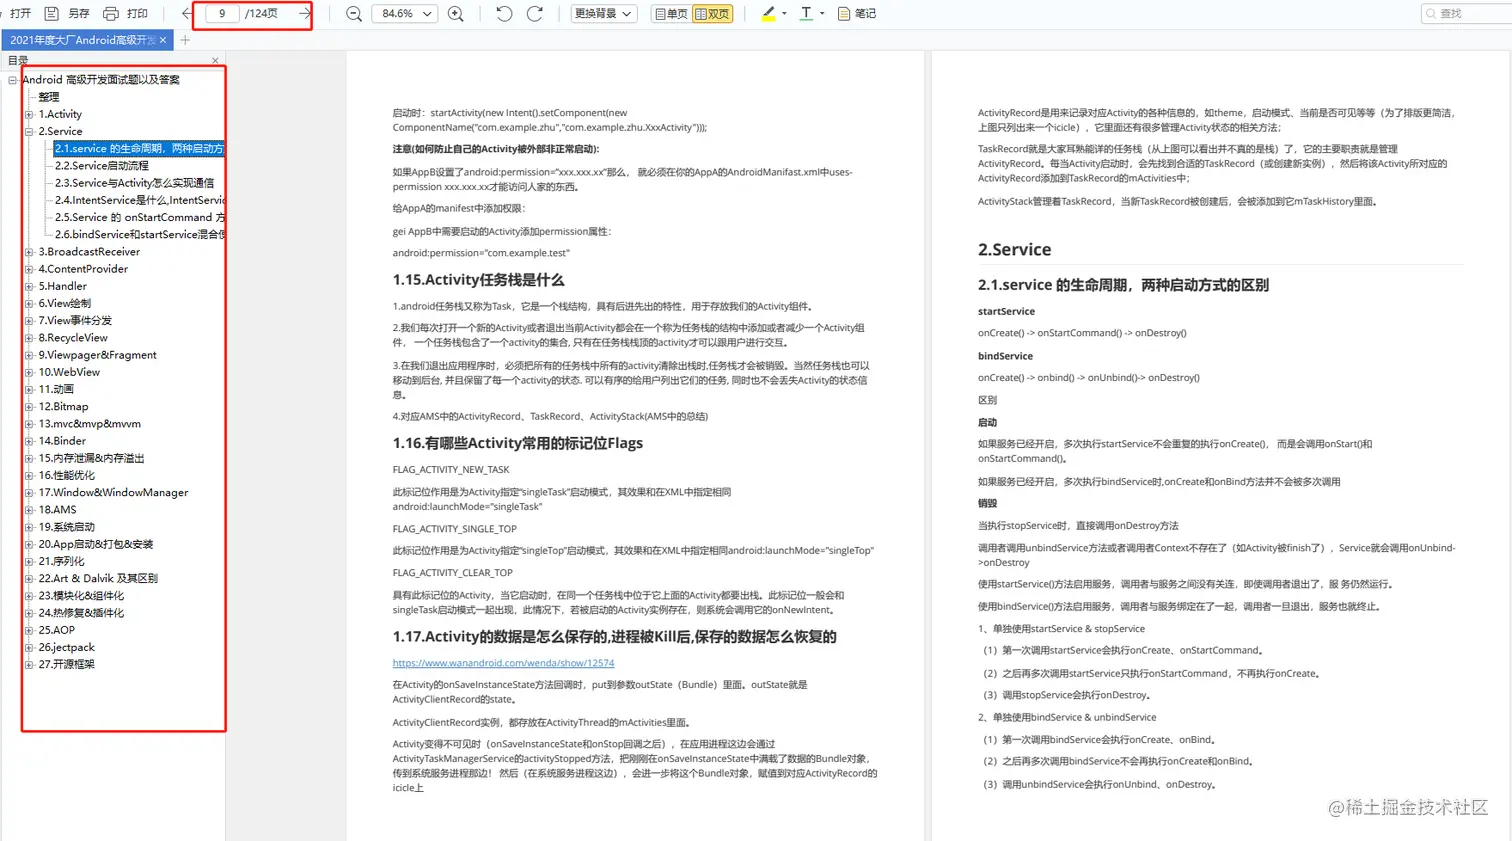Expand the 1.Activity outline node
The image size is (1512, 841).
tap(29, 114)
